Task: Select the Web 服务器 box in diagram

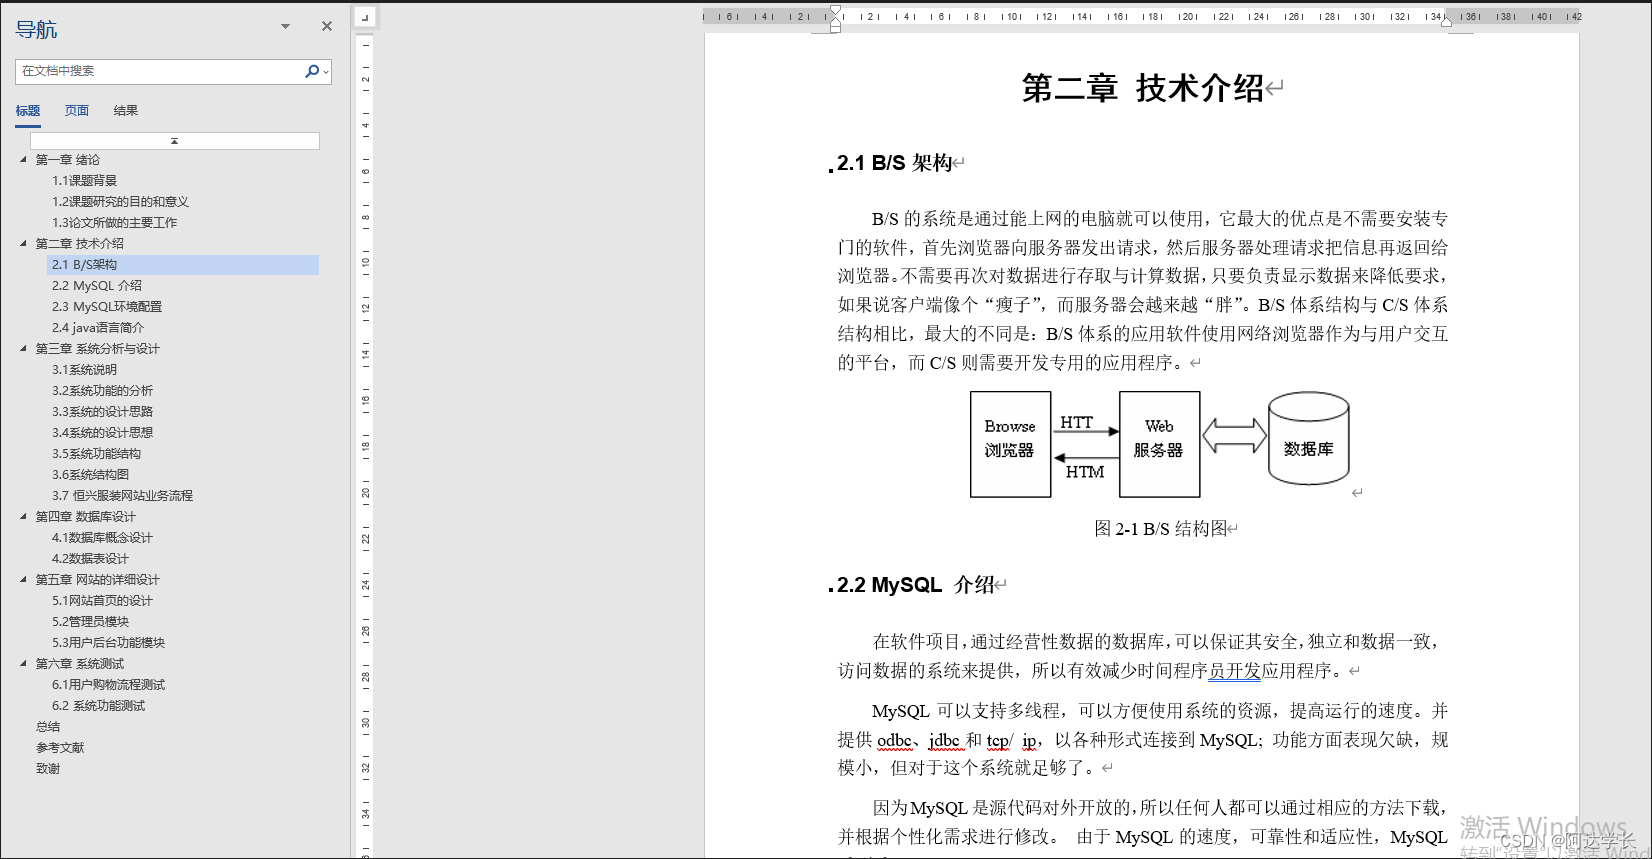Action: point(1159,444)
